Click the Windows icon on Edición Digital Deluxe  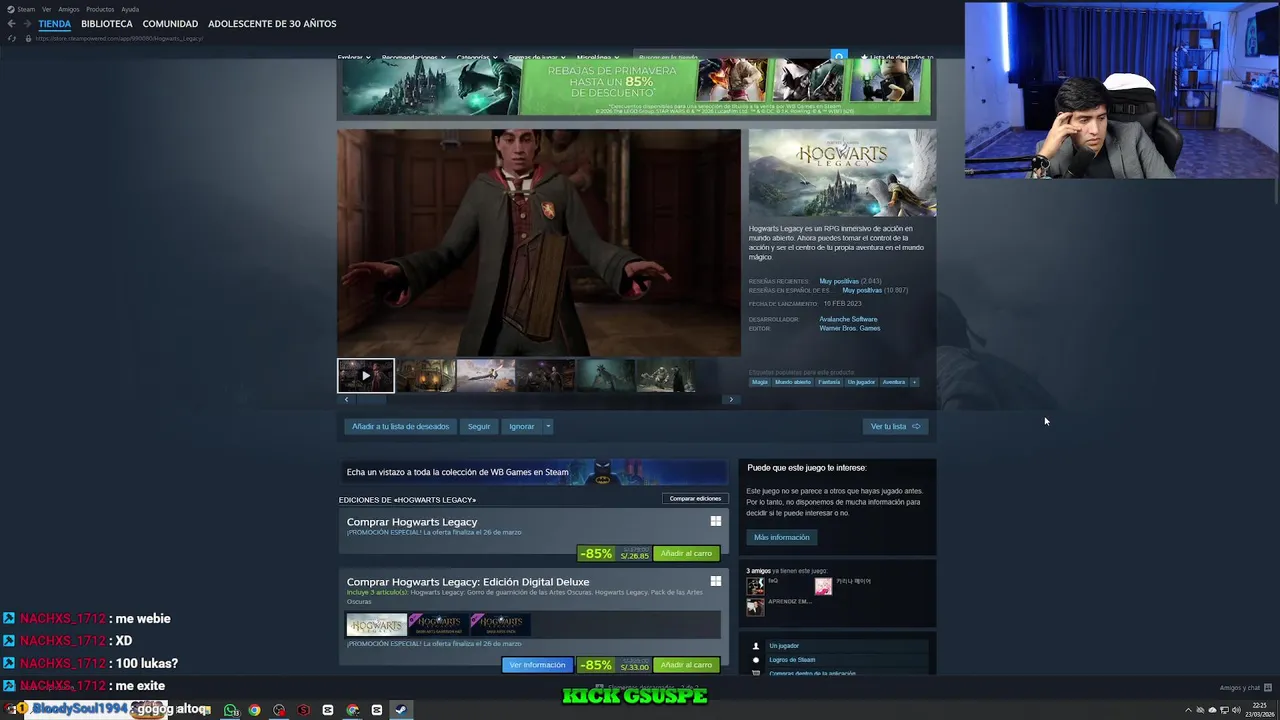pyautogui.click(x=715, y=581)
